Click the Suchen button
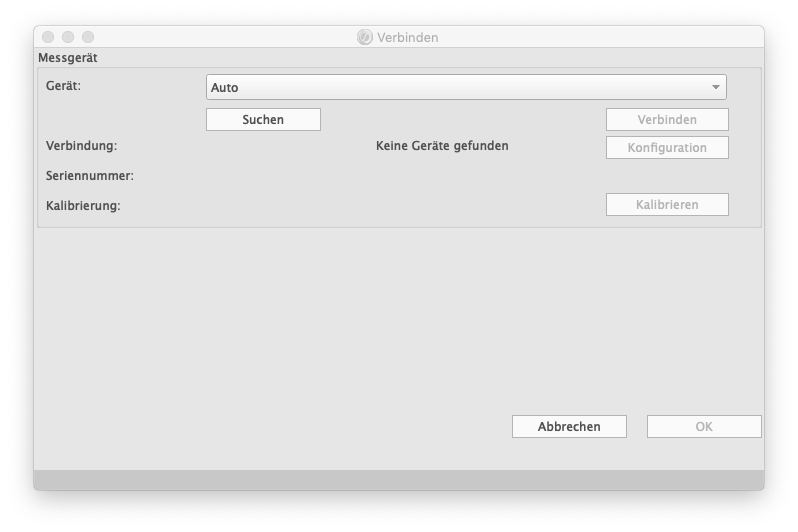798x532 pixels. pos(263,120)
